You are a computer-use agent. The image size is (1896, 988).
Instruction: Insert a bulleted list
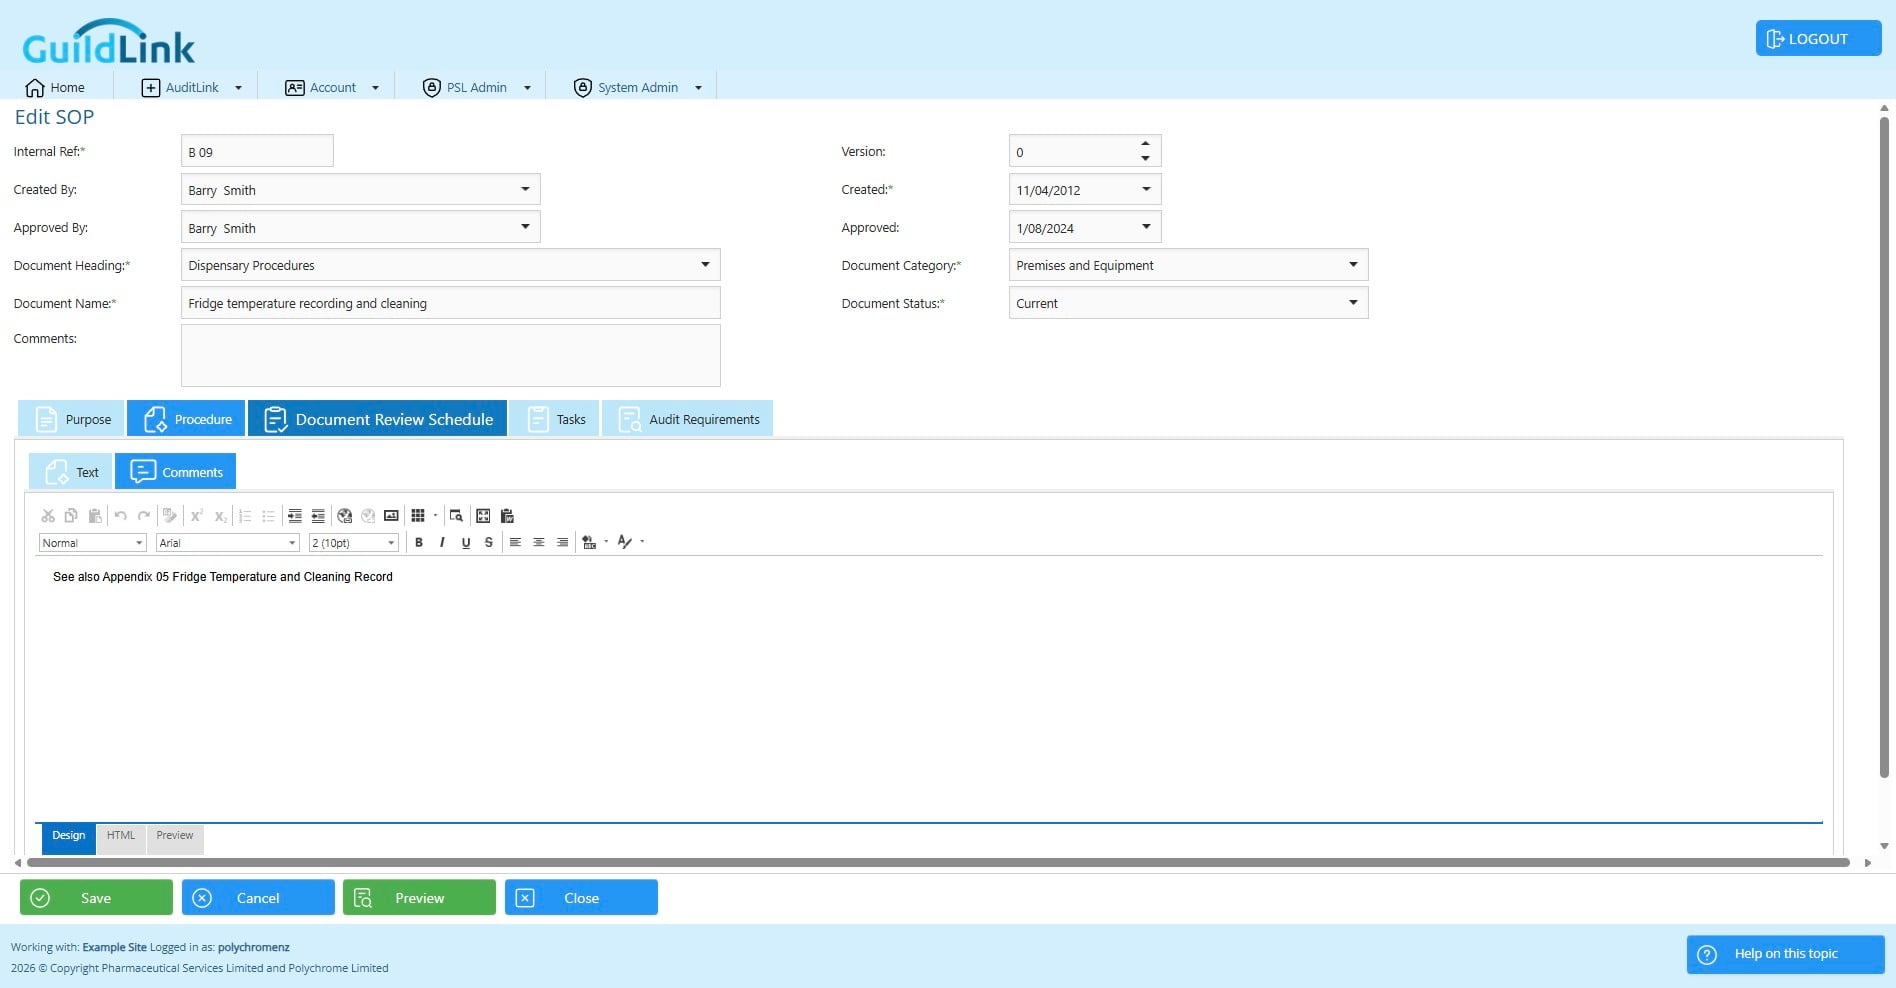tap(268, 516)
